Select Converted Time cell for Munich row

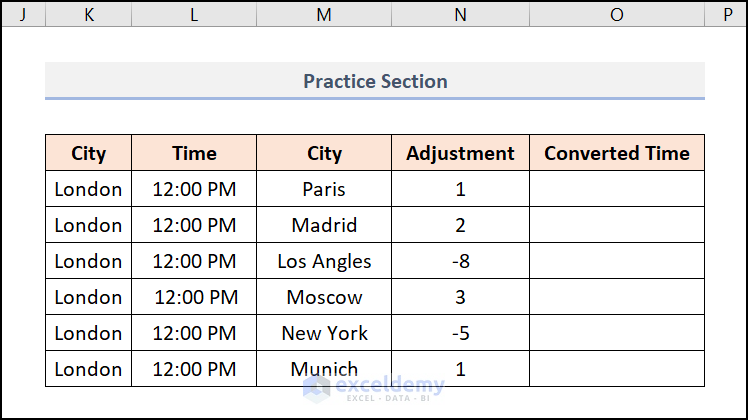[x=616, y=369]
